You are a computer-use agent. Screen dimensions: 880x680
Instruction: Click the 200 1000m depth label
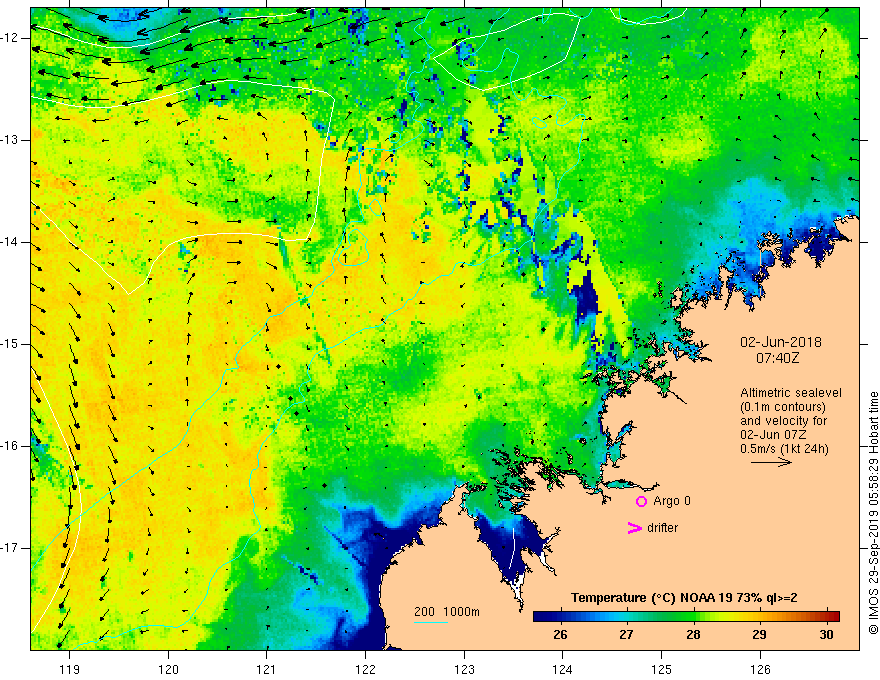447,612
